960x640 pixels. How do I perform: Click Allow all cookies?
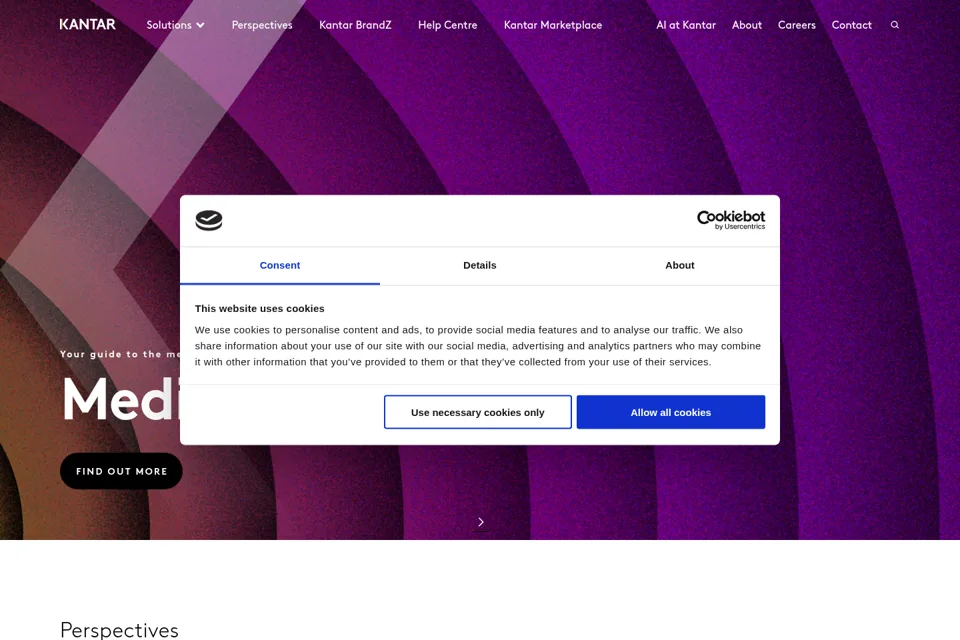(x=670, y=412)
